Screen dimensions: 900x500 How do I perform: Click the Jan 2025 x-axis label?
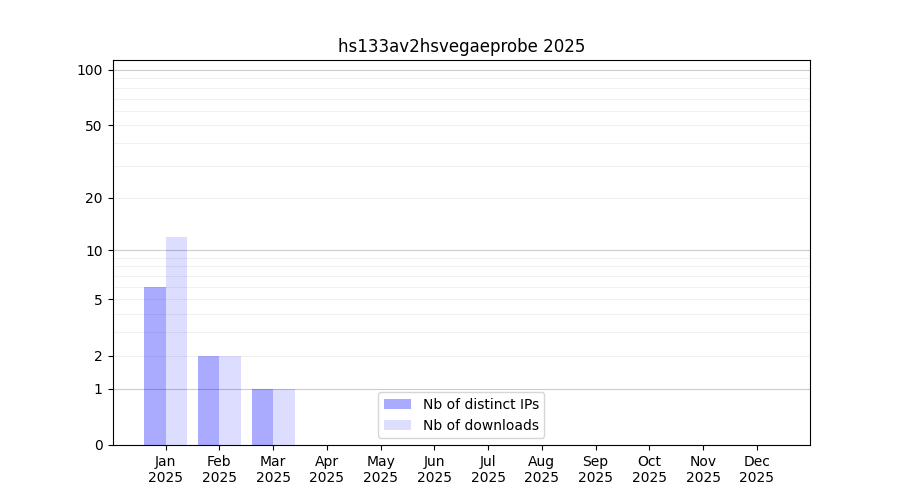click(x=166, y=469)
